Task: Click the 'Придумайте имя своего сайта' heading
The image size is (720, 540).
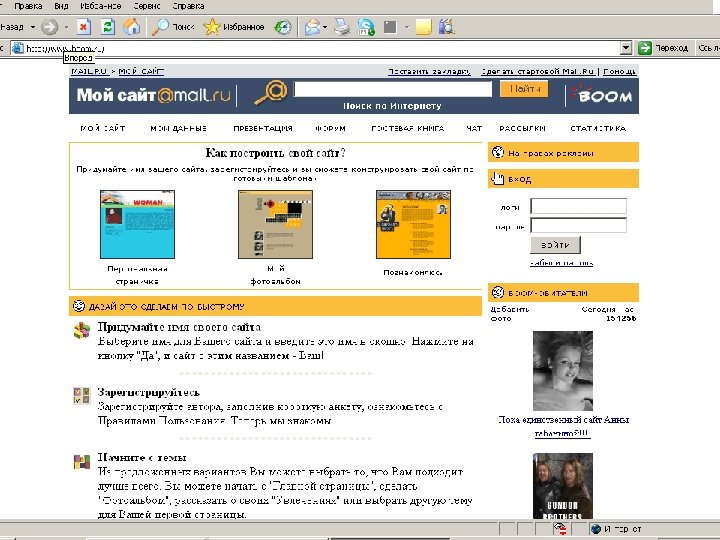Action: [x=179, y=327]
